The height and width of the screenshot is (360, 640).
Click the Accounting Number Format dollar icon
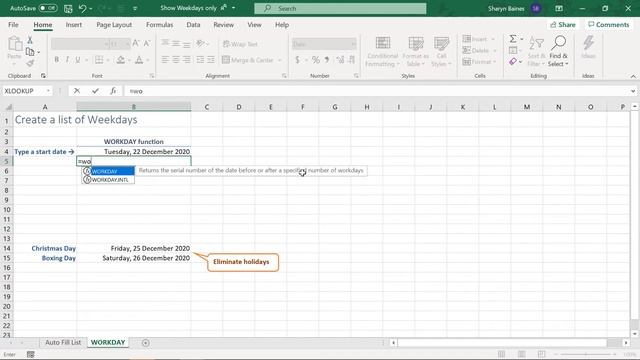(297, 60)
